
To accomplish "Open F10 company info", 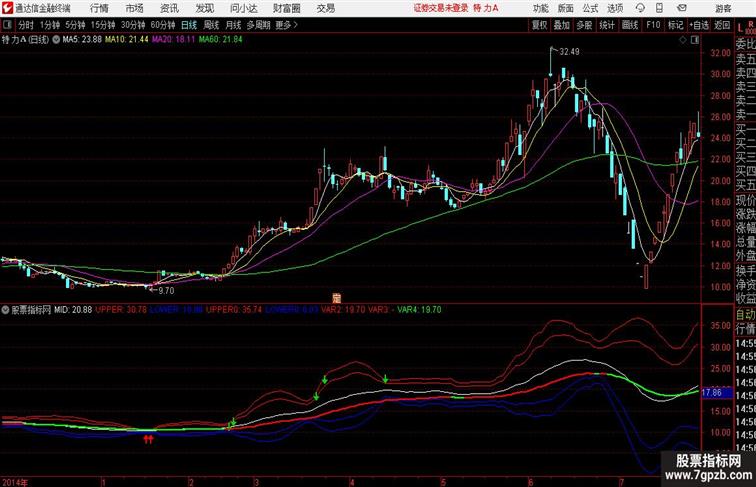I will (653, 25).
